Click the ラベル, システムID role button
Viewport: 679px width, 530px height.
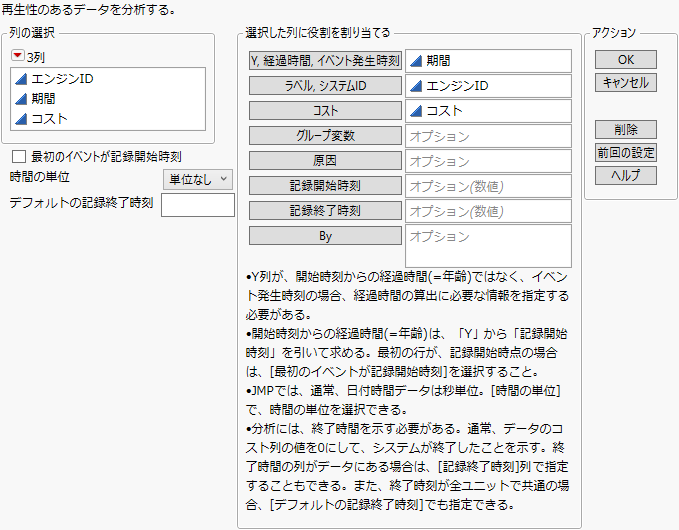pos(325,86)
